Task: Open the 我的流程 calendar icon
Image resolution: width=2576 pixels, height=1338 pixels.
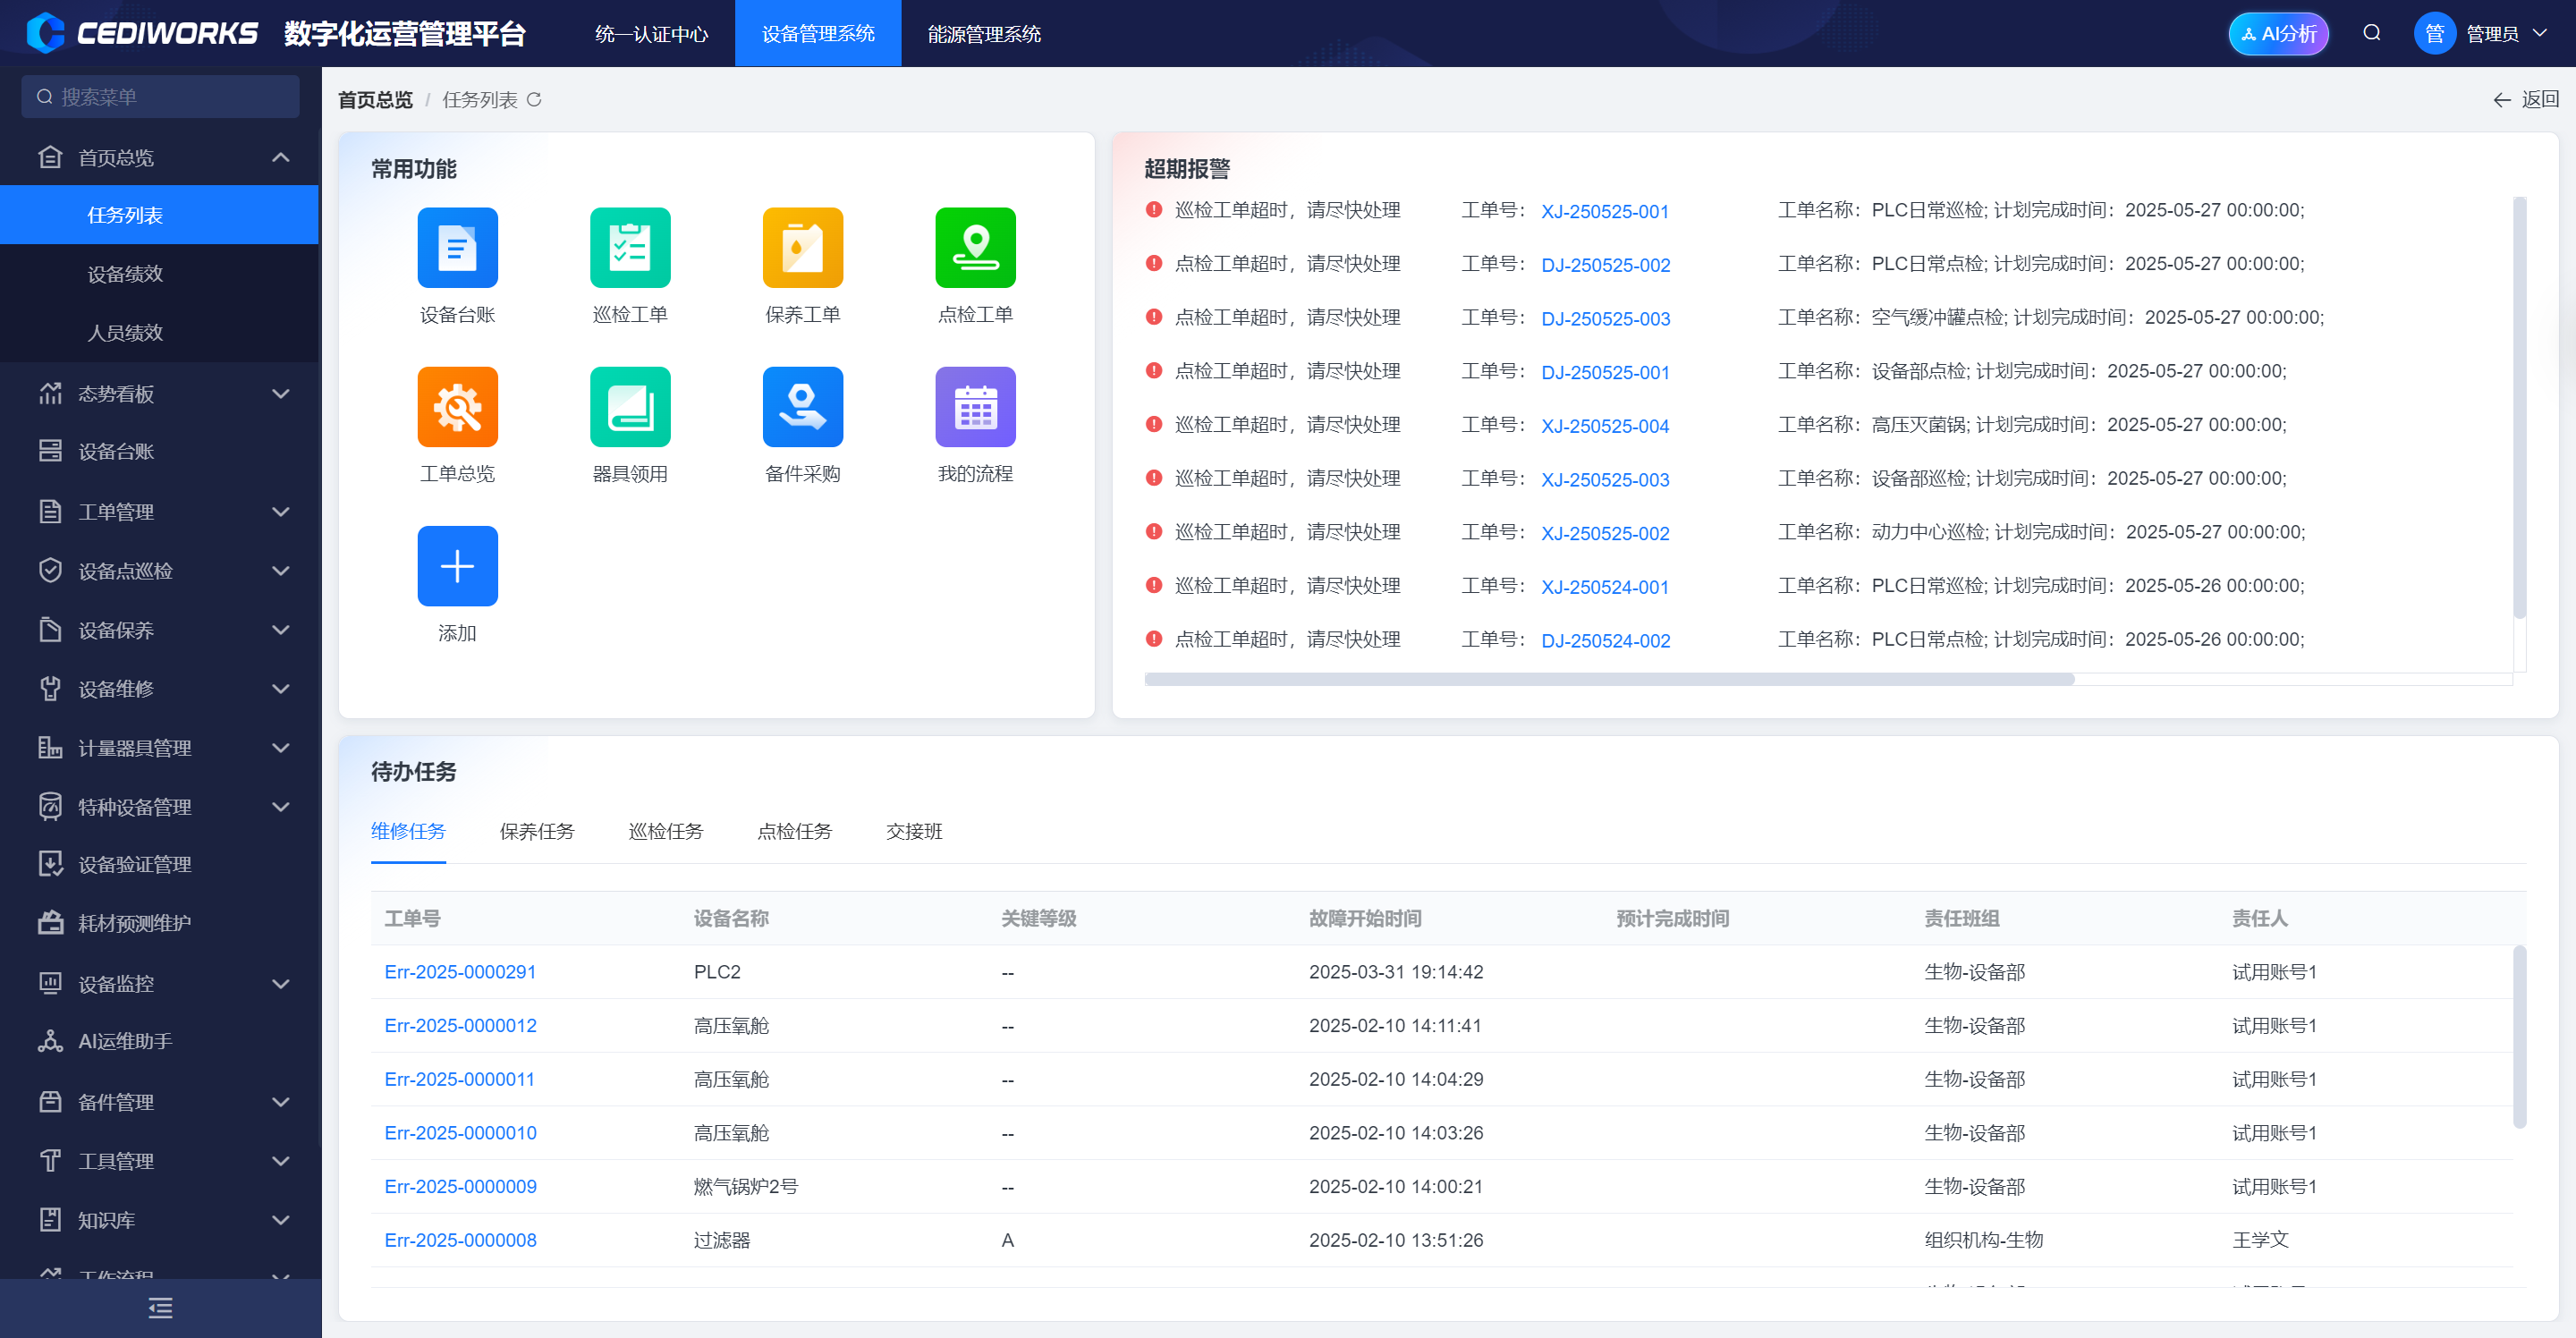Action: (x=974, y=407)
